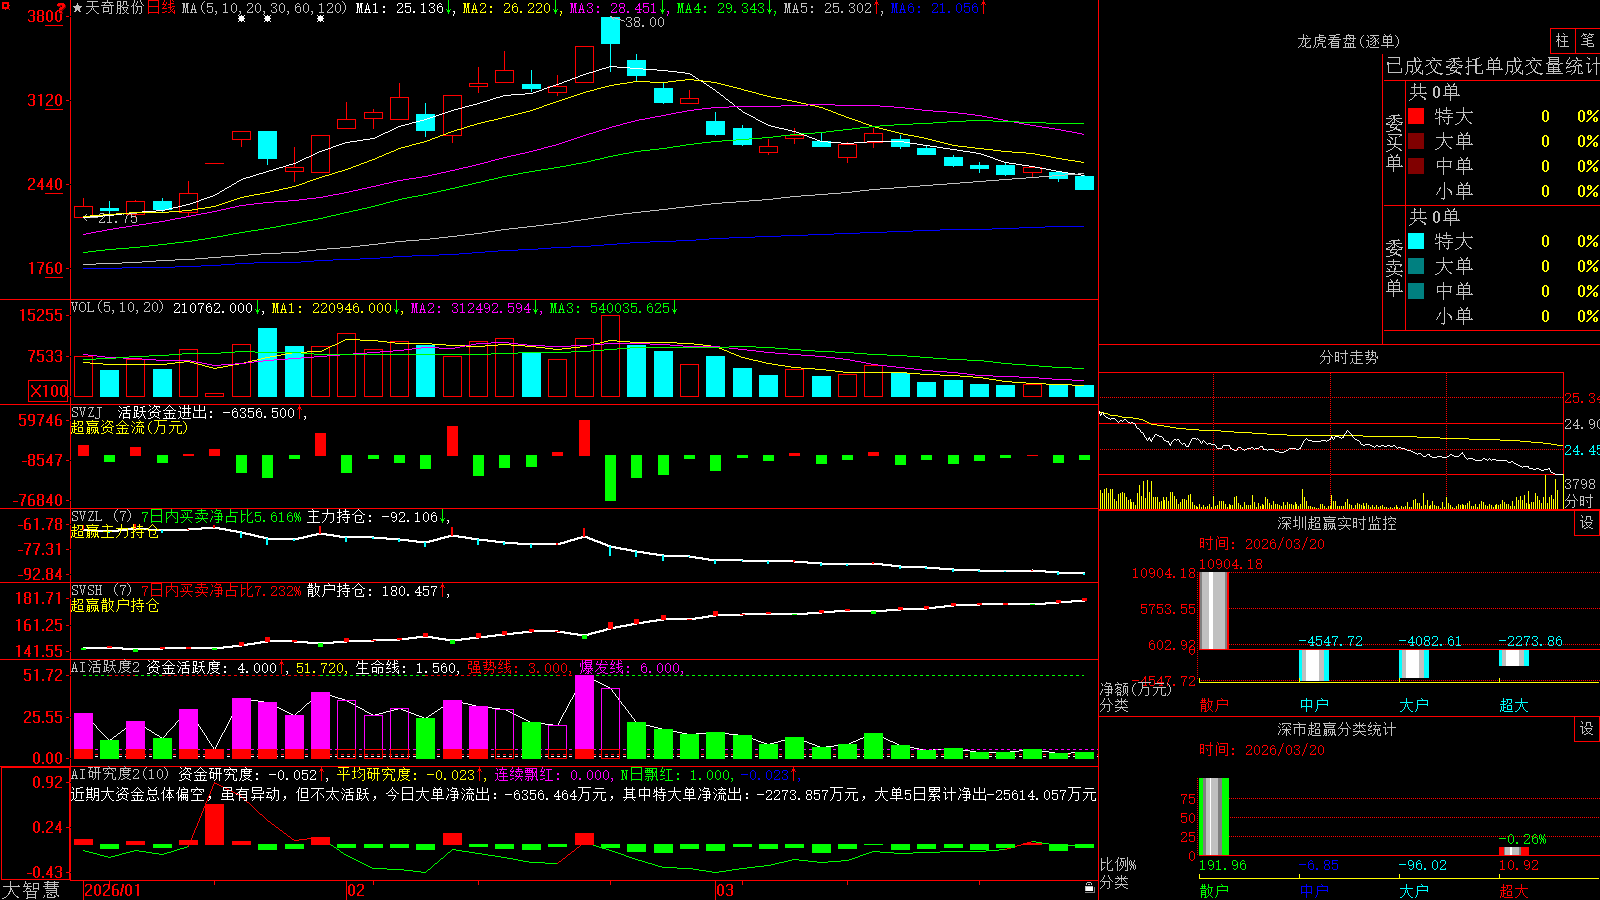
Task: Click the star icon before 天奇股份
Action: point(77,8)
